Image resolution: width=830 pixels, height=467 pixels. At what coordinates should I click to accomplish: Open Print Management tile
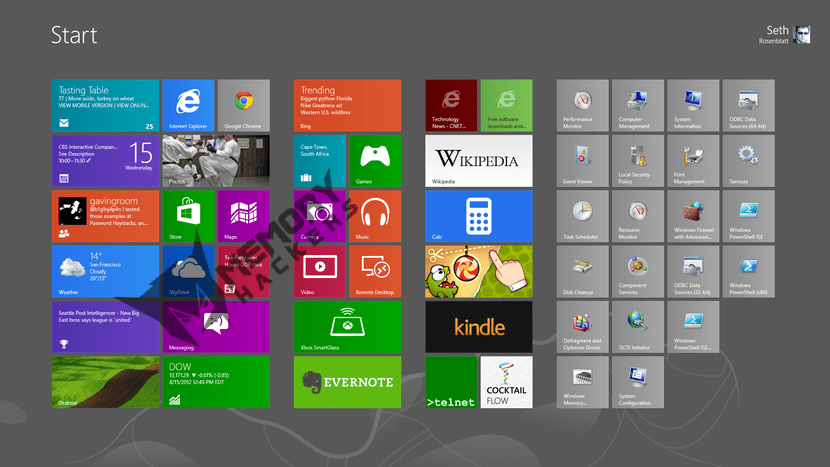click(693, 161)
